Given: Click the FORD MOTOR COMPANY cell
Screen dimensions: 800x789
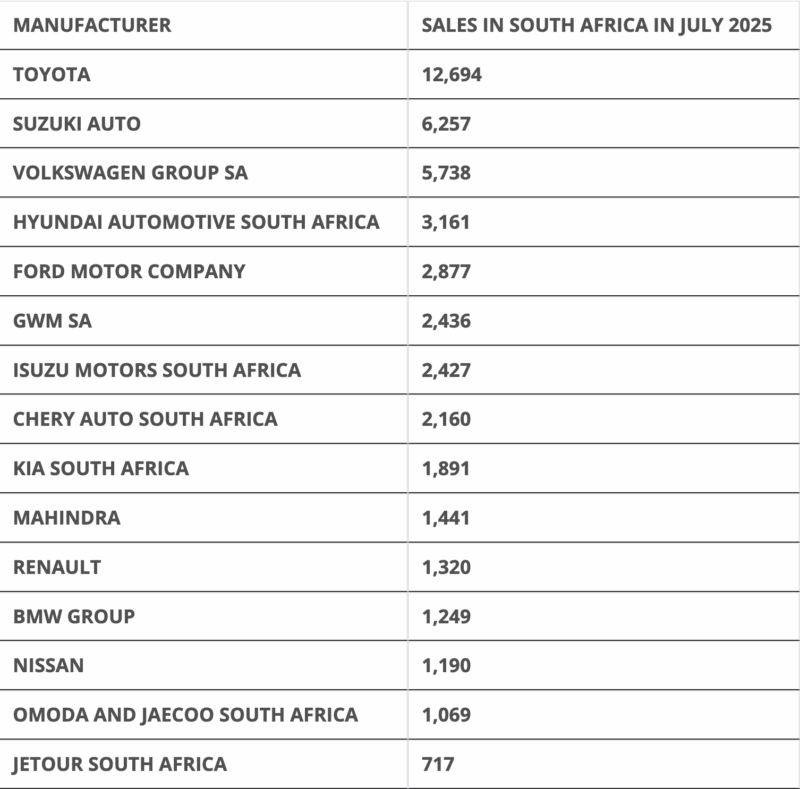Looking at the screenshot, I should coord(129,271).
